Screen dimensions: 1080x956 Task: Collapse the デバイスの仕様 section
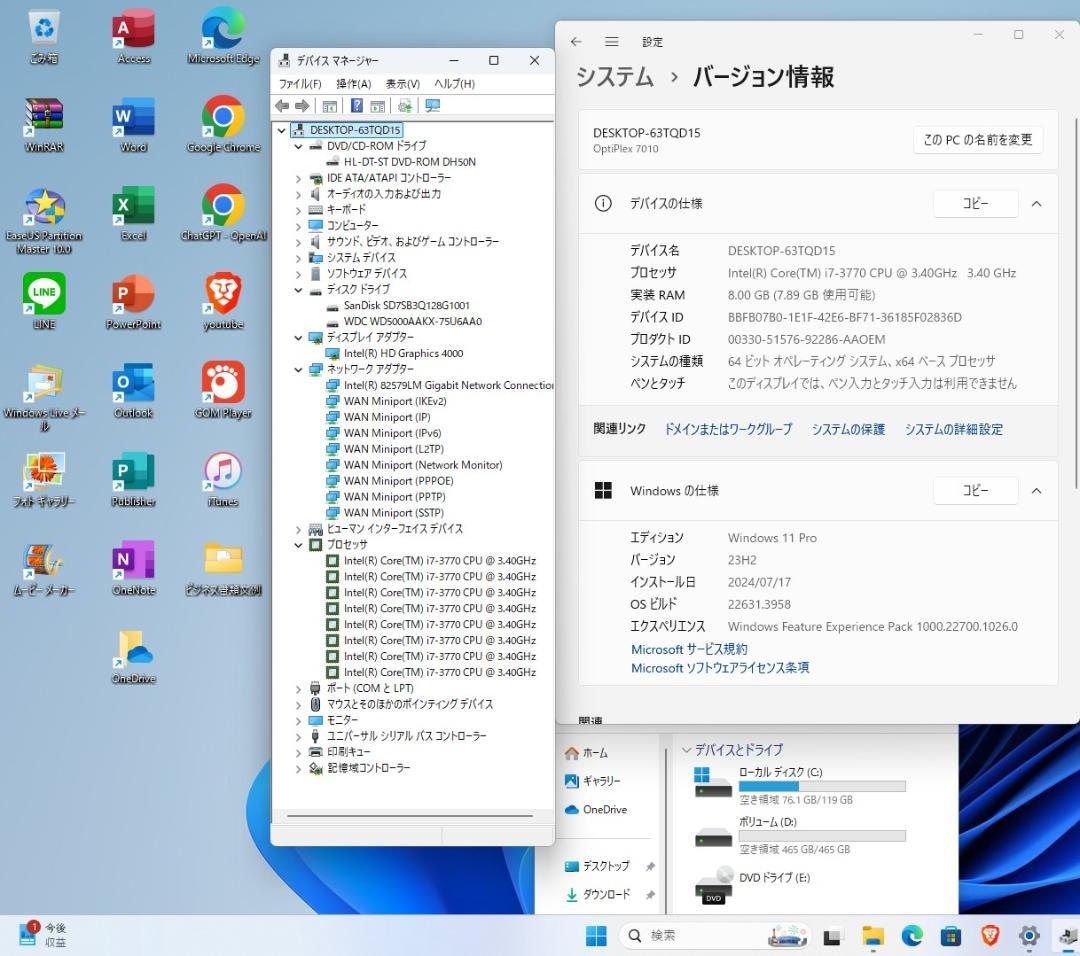coord(1036,203)
